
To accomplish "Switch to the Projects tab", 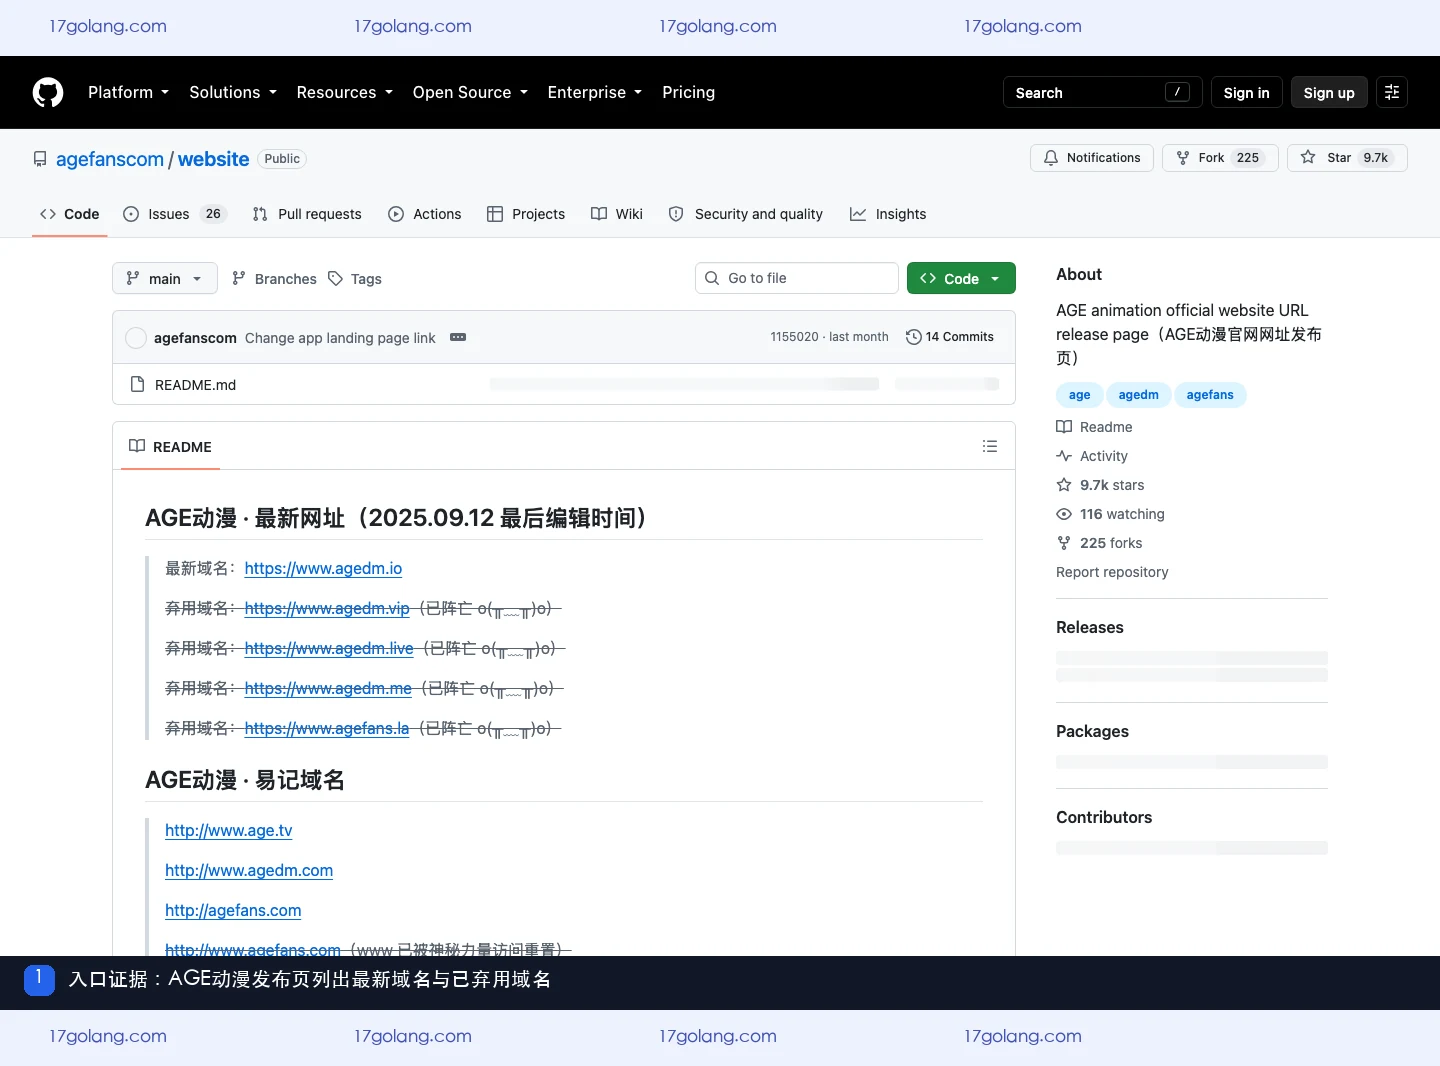I will click(x=526, y=214).
